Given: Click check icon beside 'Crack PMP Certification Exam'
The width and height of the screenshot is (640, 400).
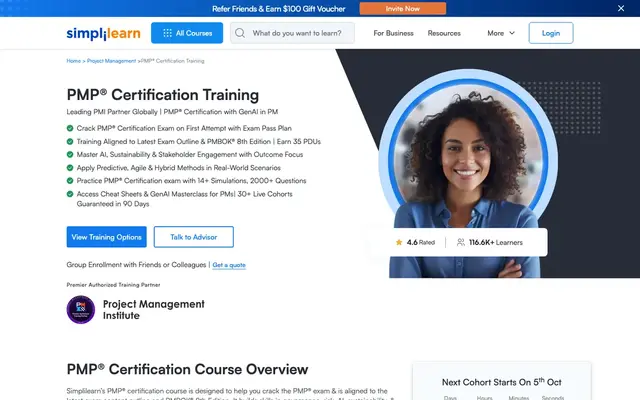Looking at the screenshot, I should click(x=70, y=128).
